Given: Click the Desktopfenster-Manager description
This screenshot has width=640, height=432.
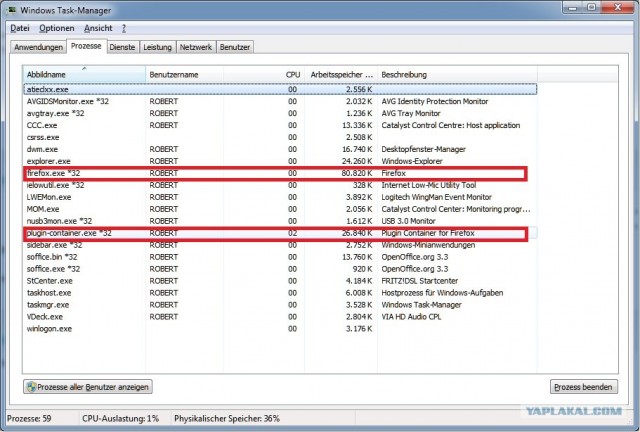Looking at the screenshot, I should click(x=424, y=149).
